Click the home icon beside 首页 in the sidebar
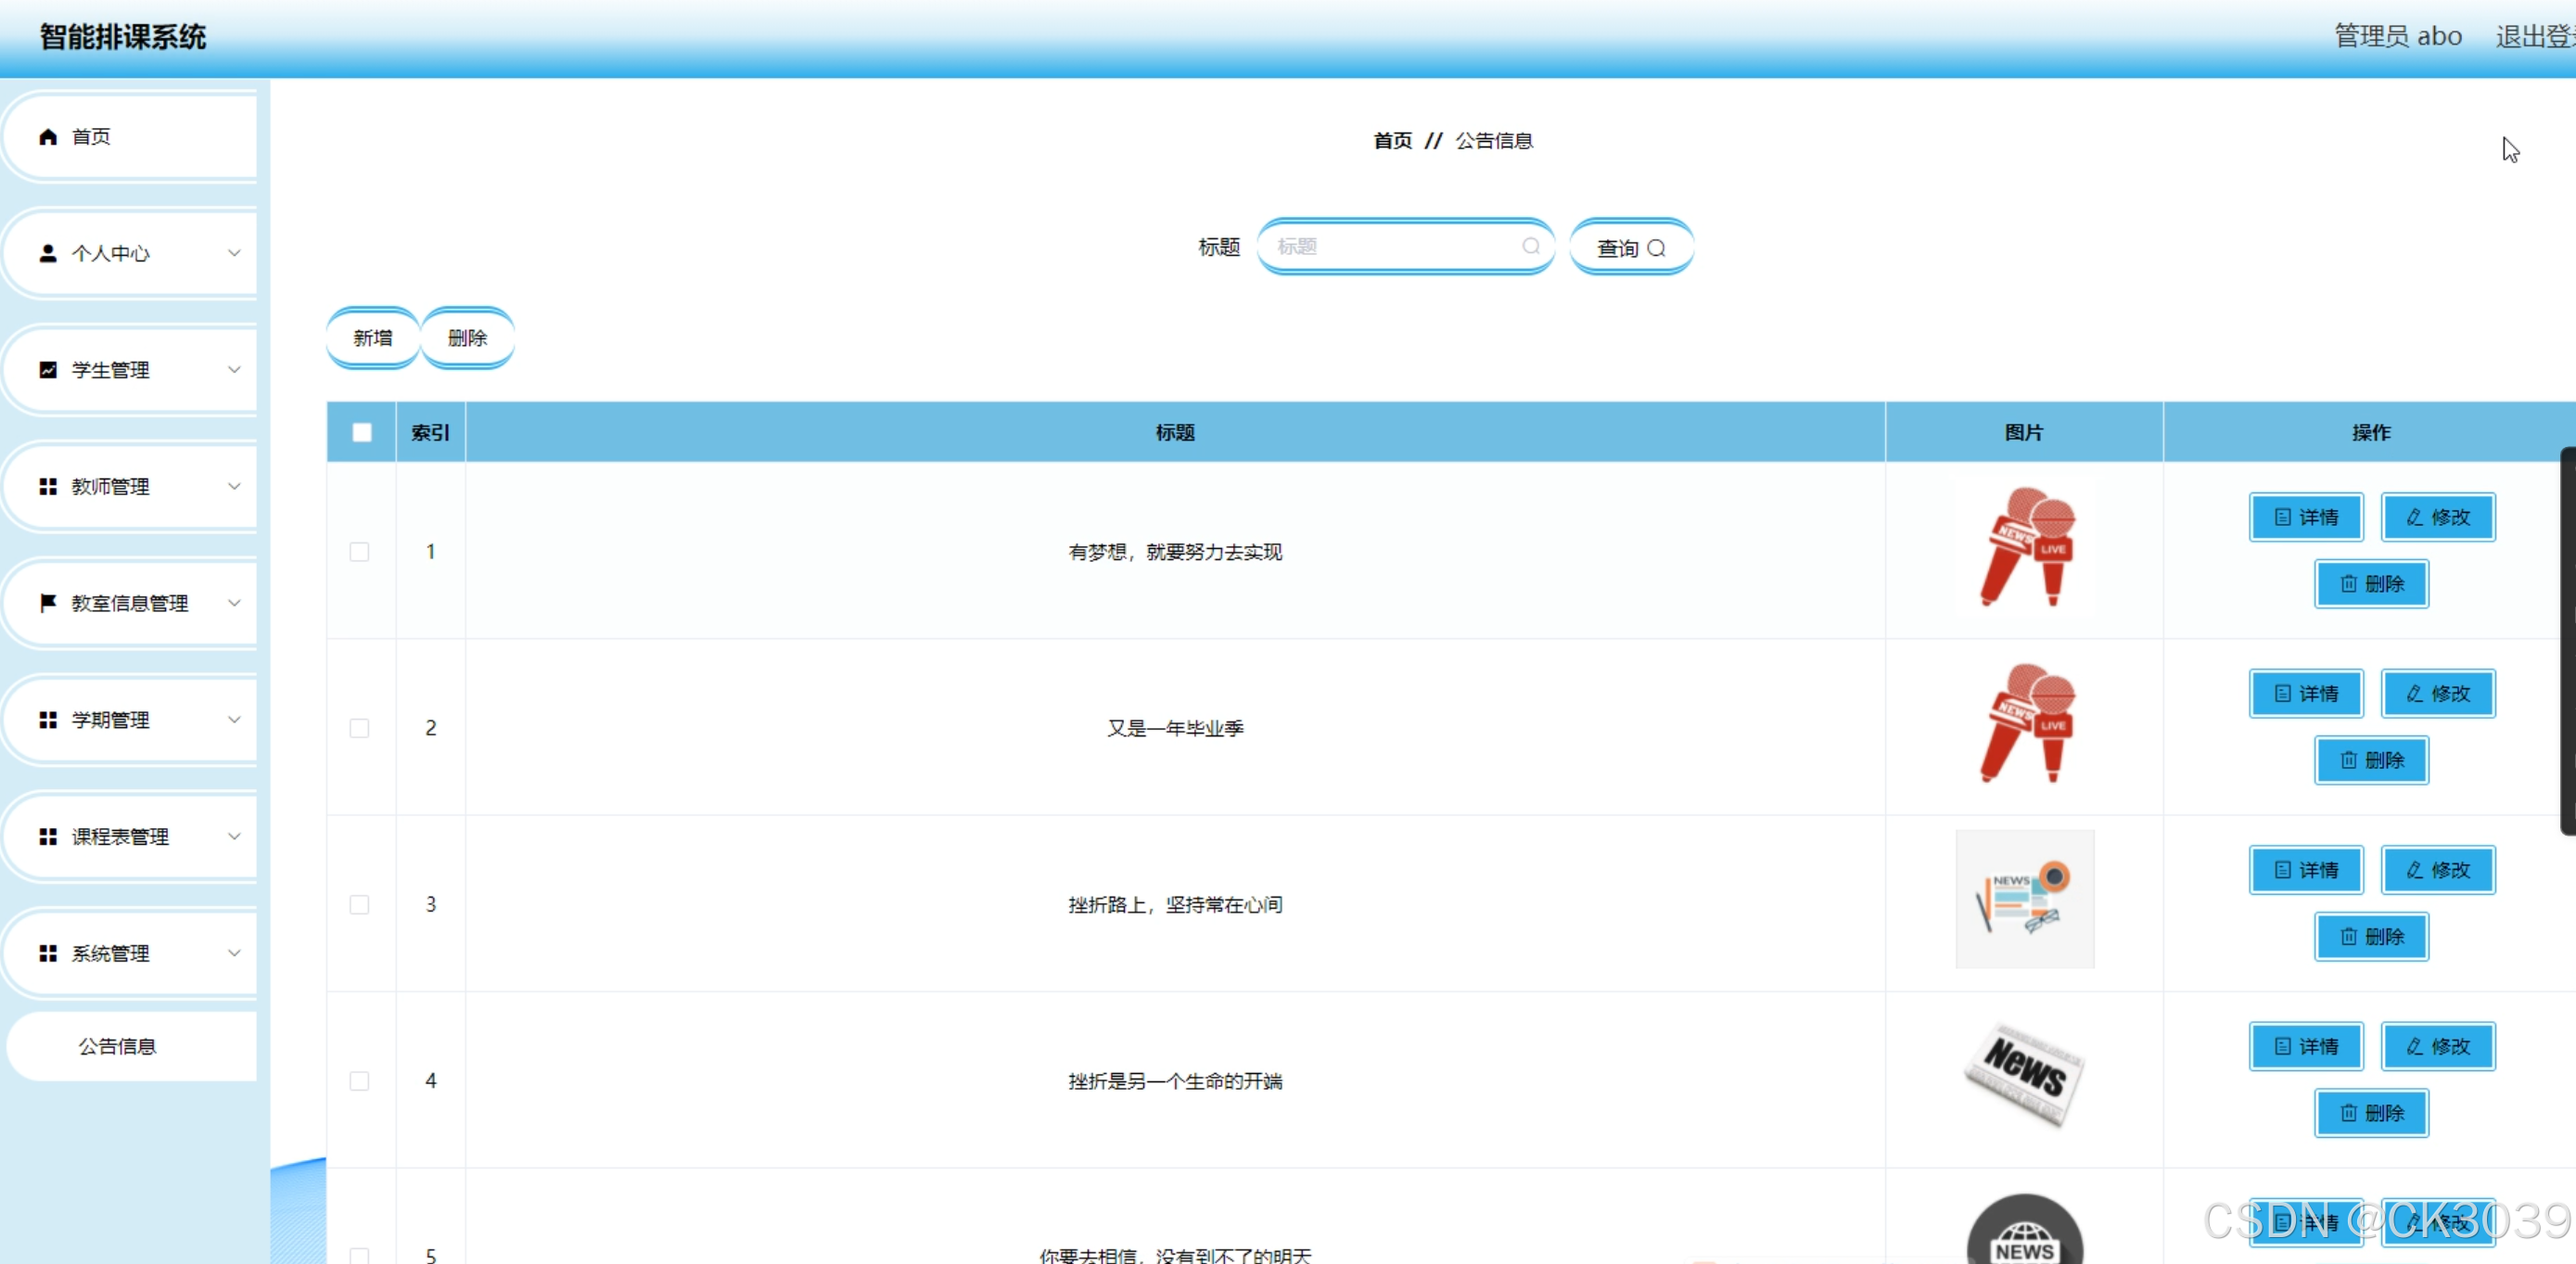 (x=47, y=137)
